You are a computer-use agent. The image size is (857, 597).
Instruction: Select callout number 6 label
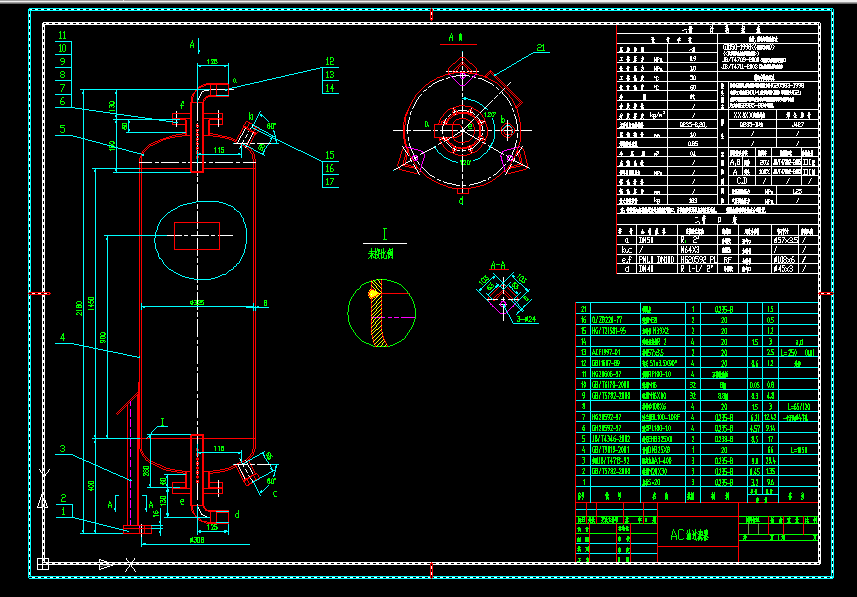tap(63, 101)
